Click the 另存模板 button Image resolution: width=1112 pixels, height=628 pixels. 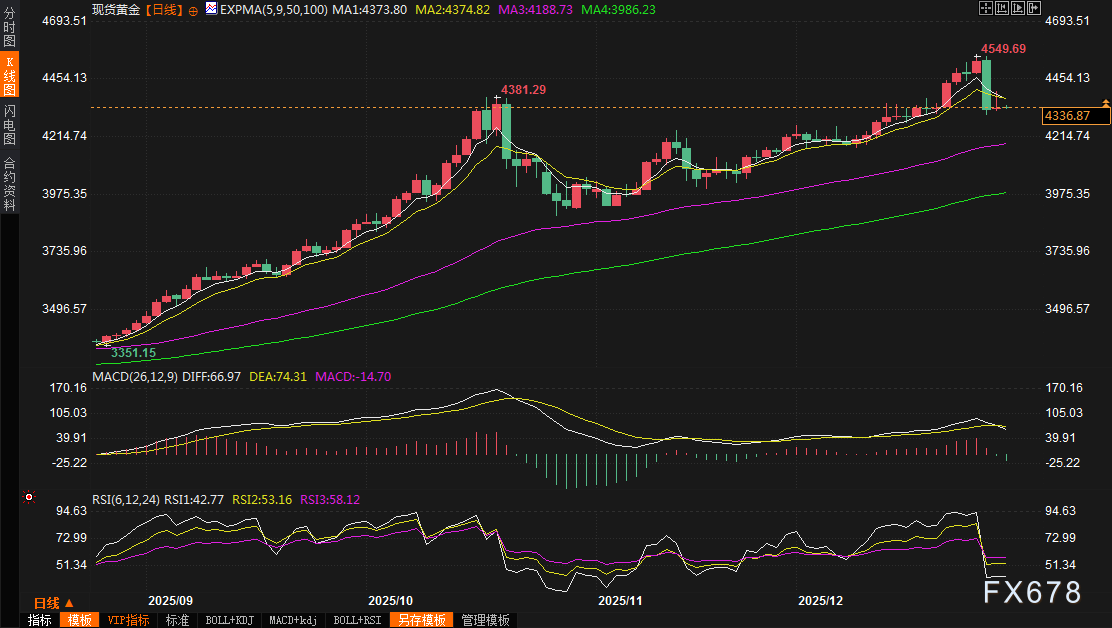coord(421,620)
